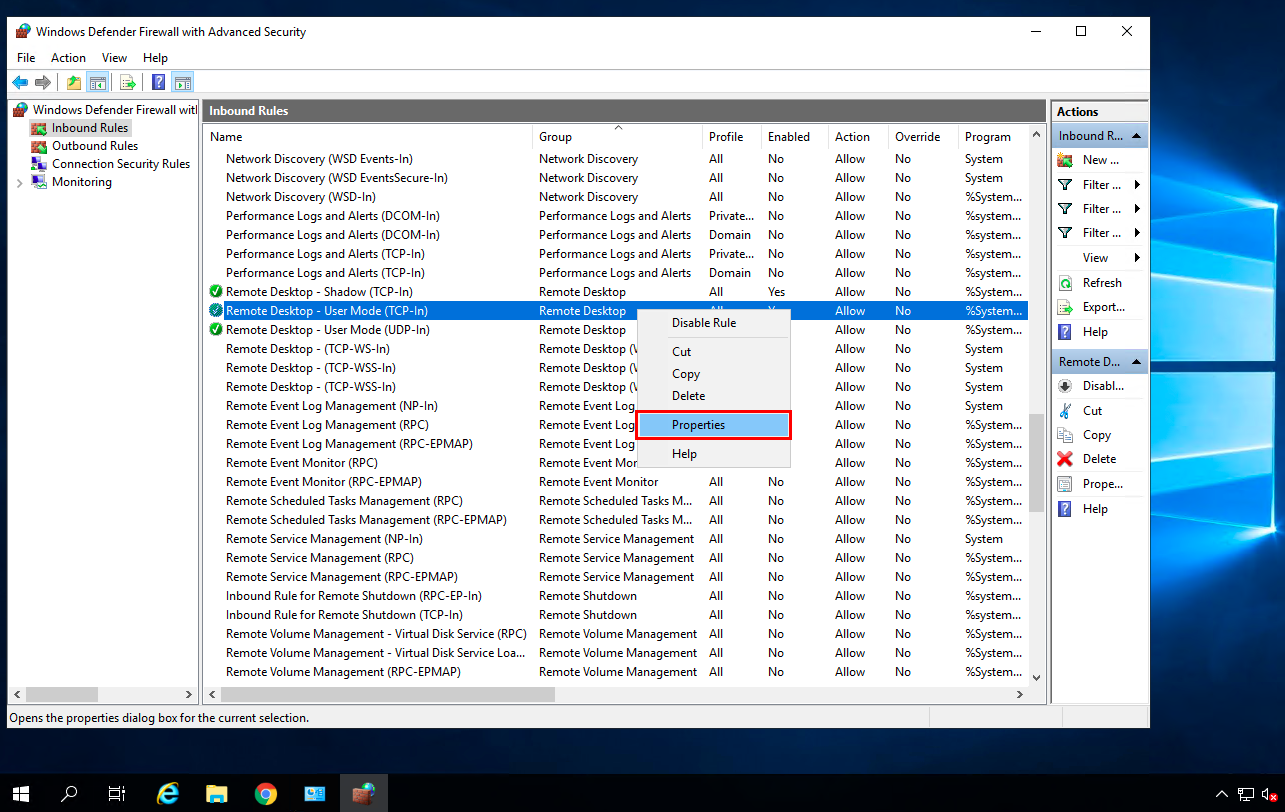The image size is (1285, 812).
Task: Open Properties from the Actions pane
Action: [x=1100, y=484]
